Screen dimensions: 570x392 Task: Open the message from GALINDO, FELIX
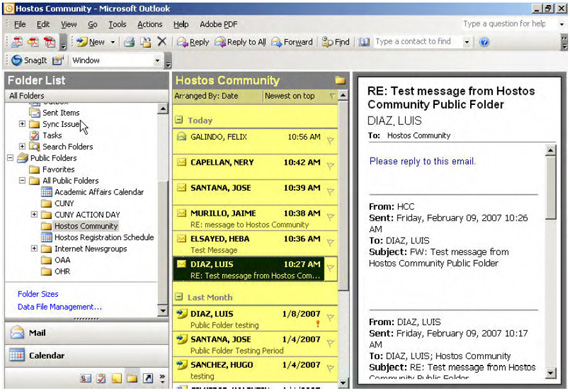(255, 141)
